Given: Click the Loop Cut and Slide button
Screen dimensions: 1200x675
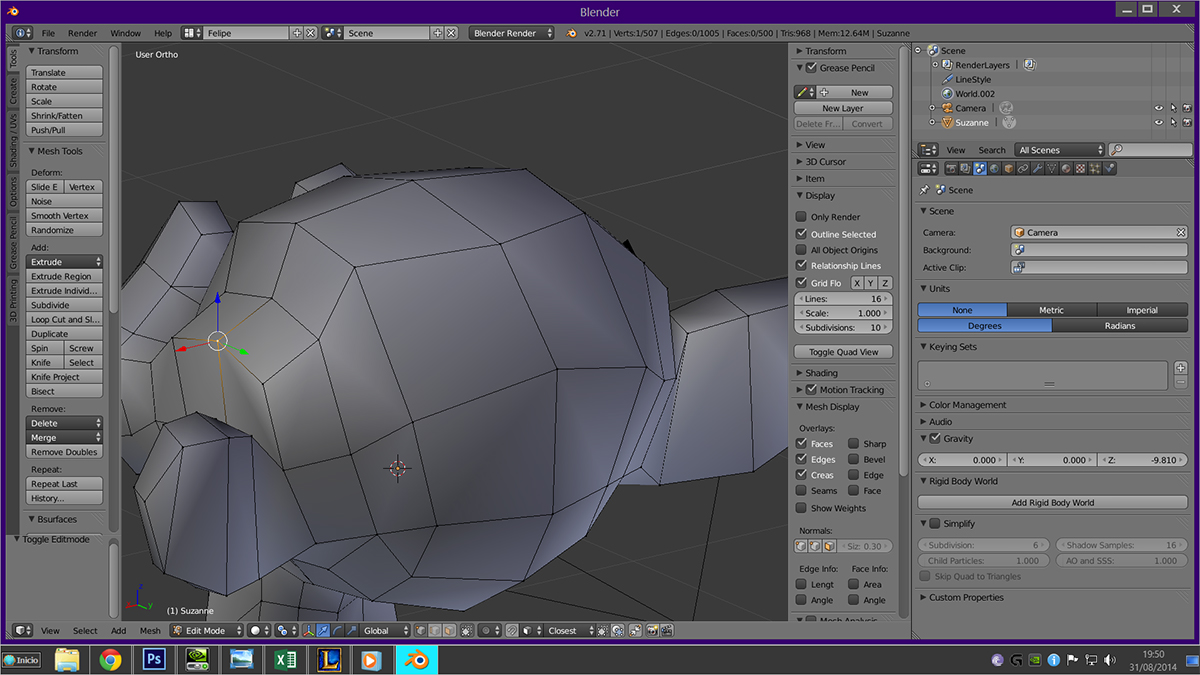Looking at the screenshot, I should pyautogui.click(x=64, y=320).
